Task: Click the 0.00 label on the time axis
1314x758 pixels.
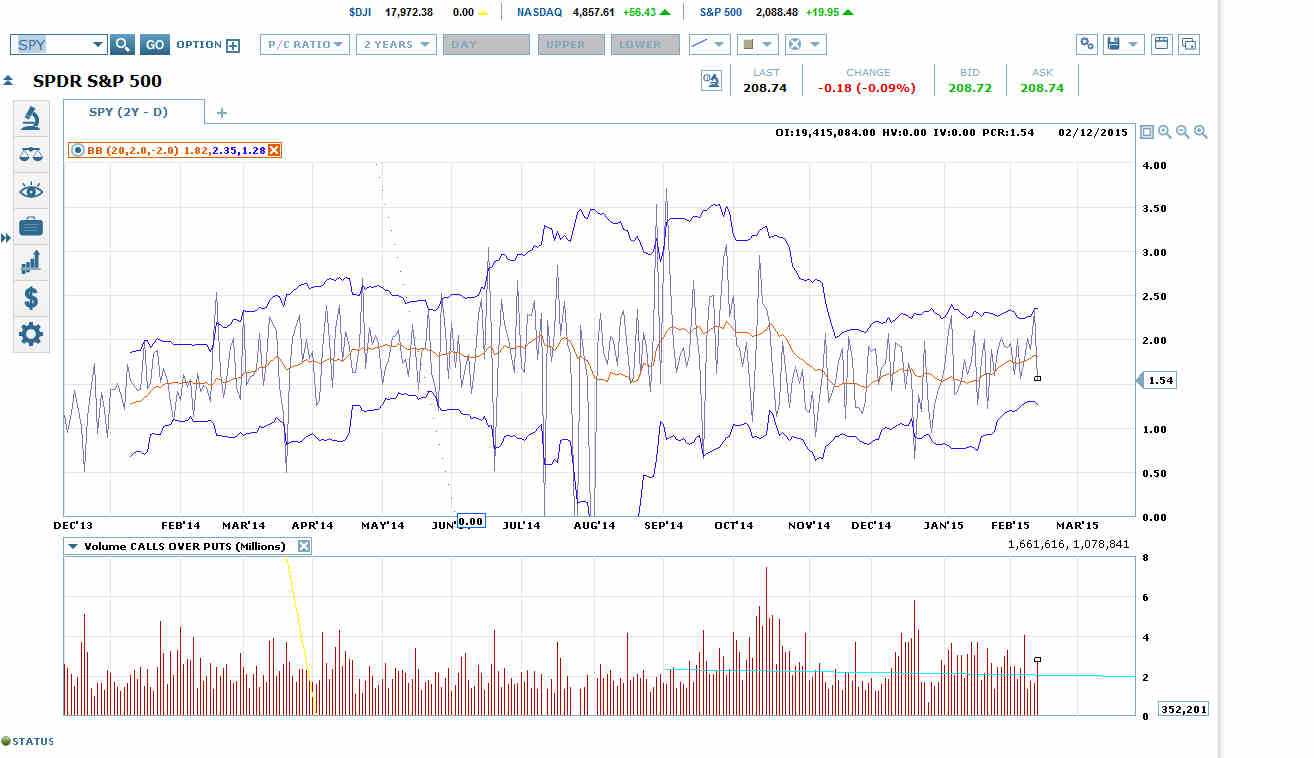Action: click(471, 521)
